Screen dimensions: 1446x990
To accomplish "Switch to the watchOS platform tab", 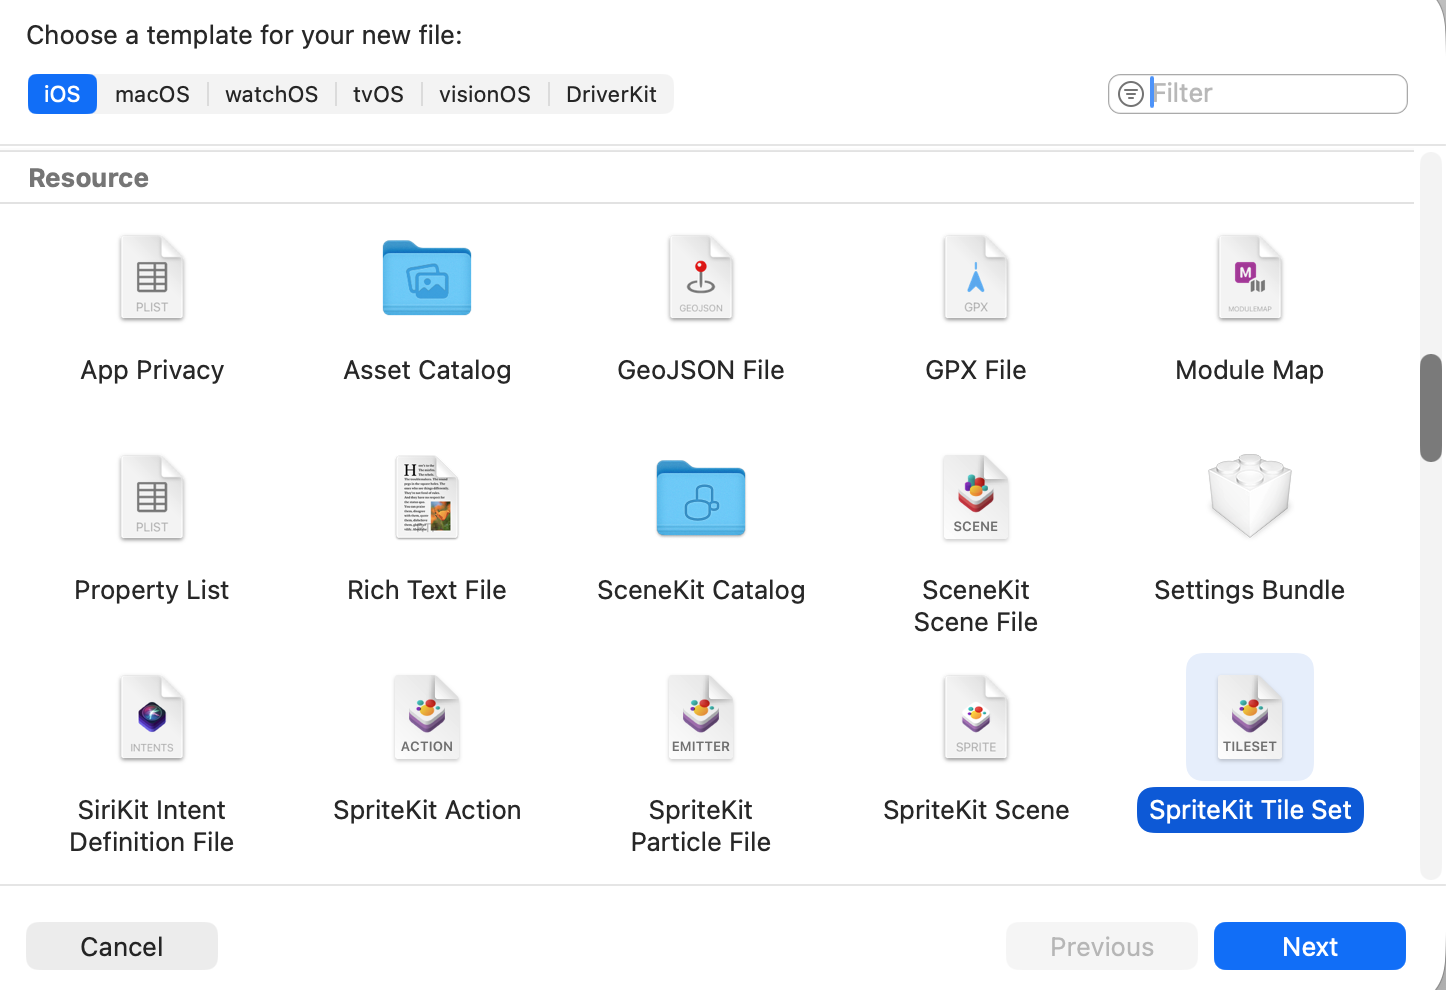I will [271, 94].
